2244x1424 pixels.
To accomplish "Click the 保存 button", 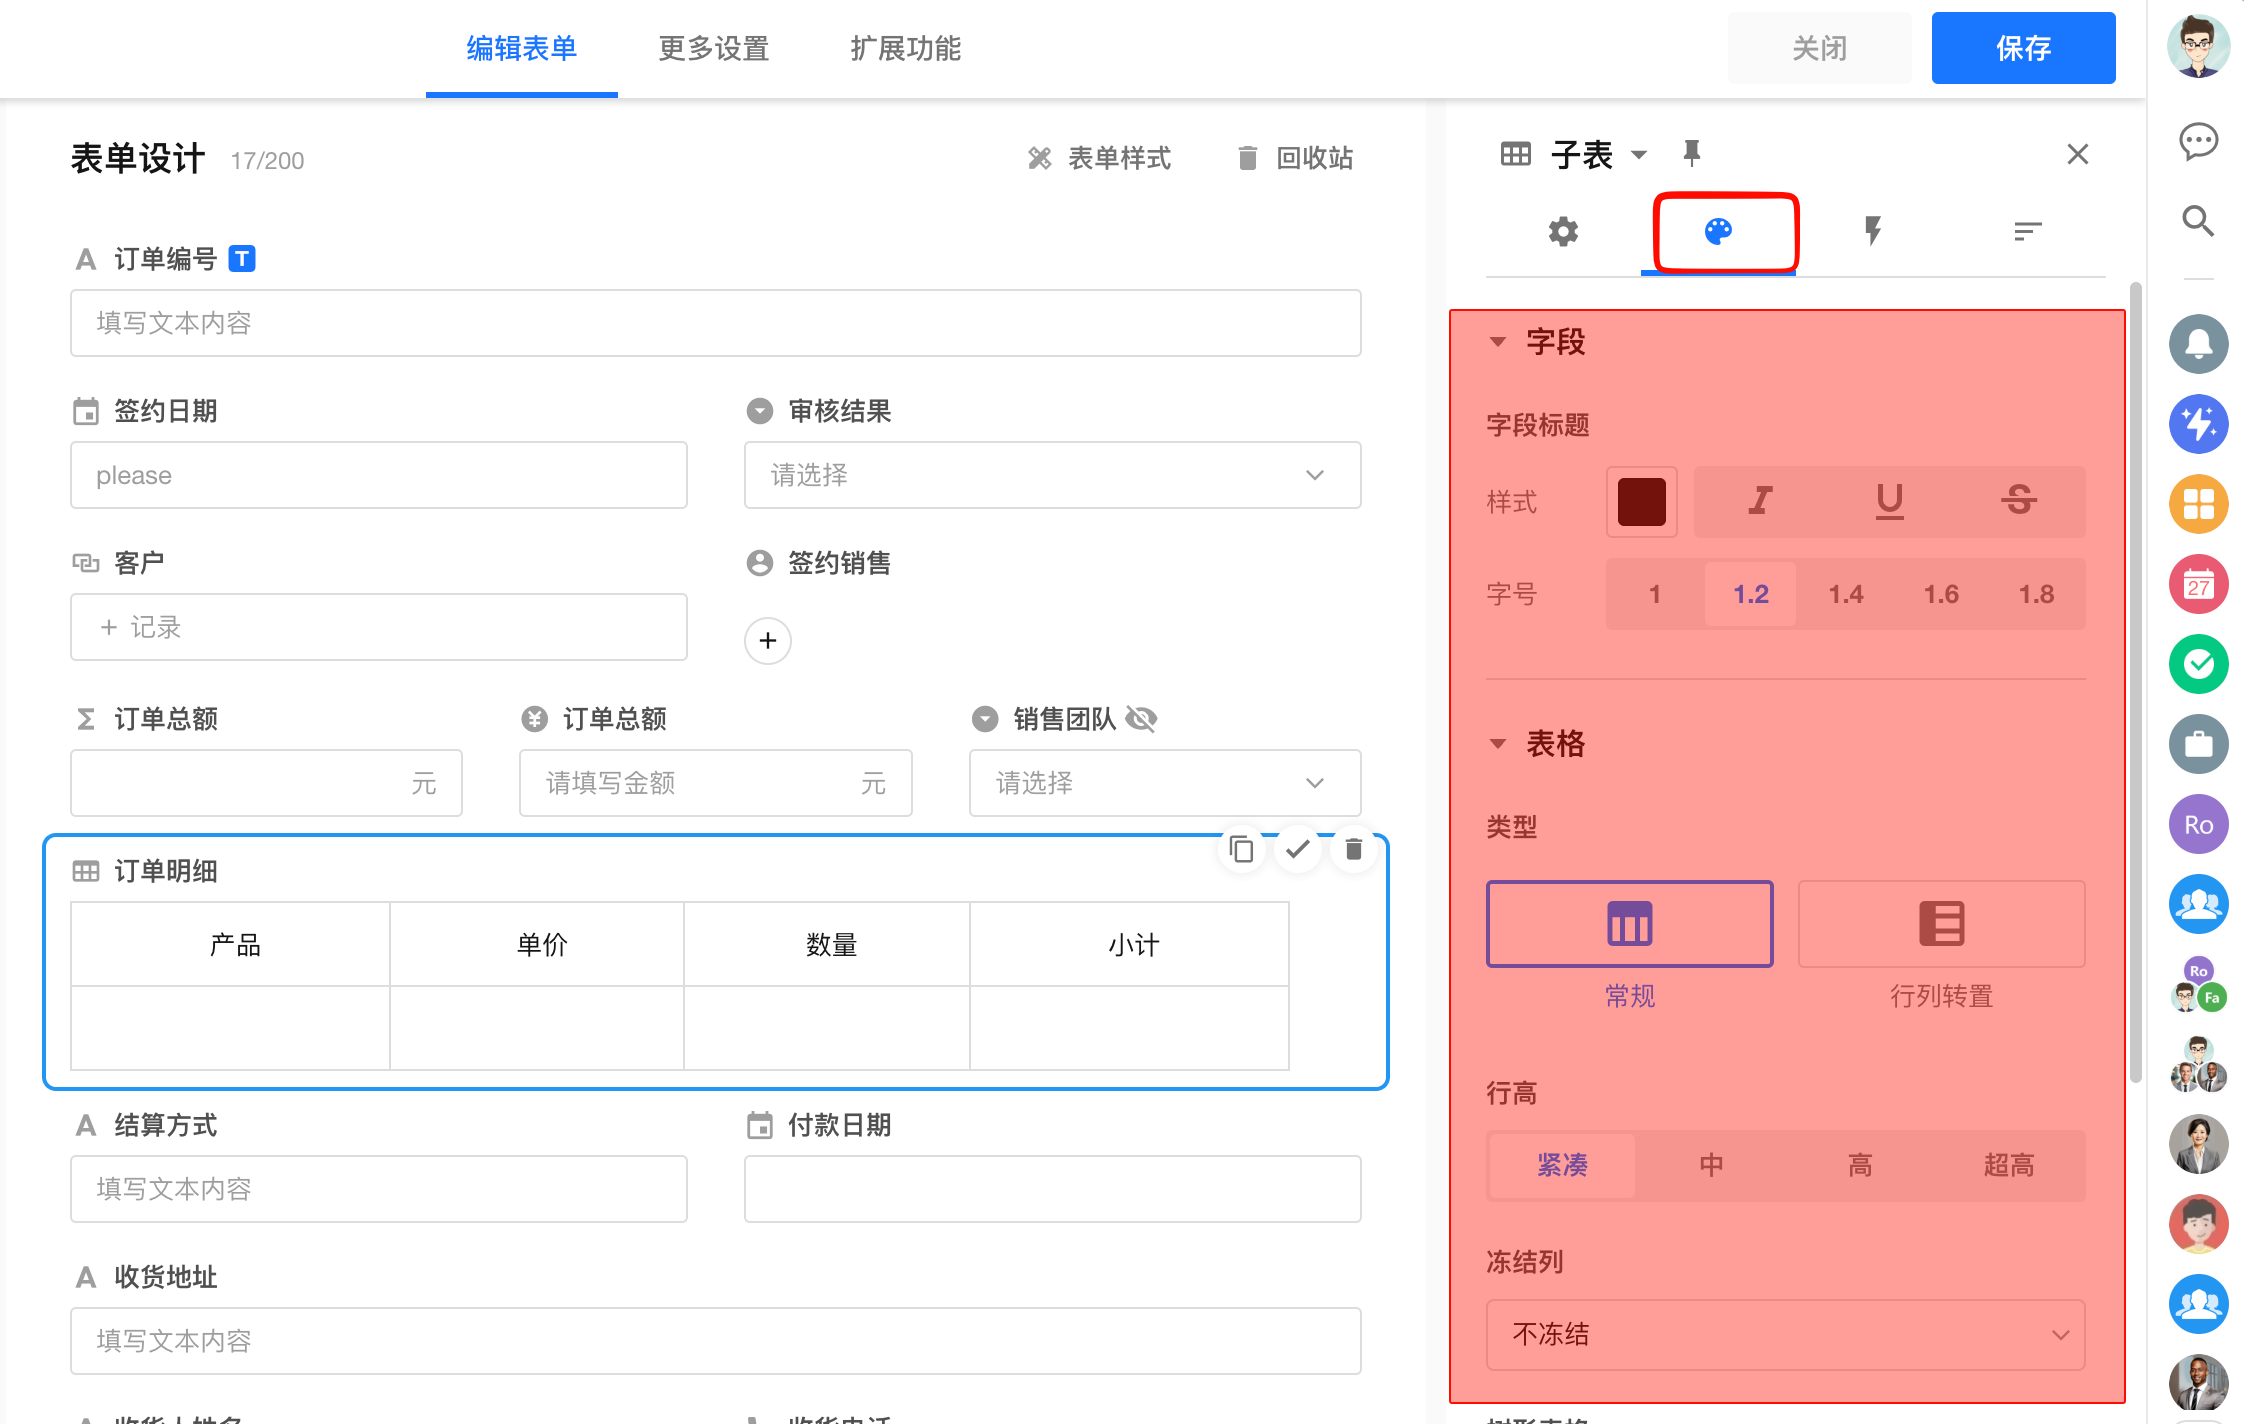I will pyautogui.click(x=2022, y=48).
